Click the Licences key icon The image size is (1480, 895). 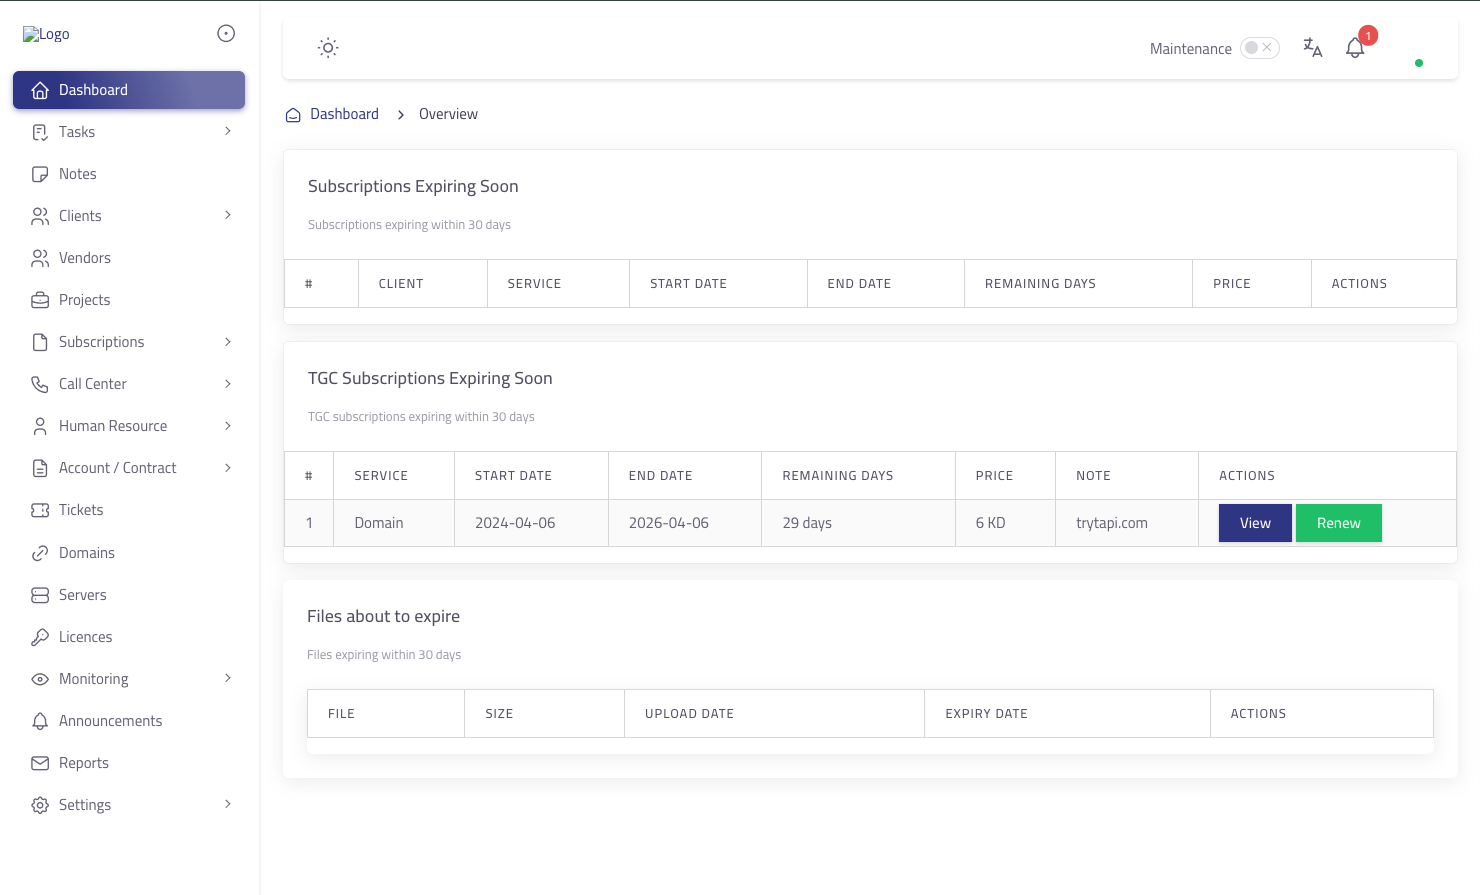tap(40, 637)
